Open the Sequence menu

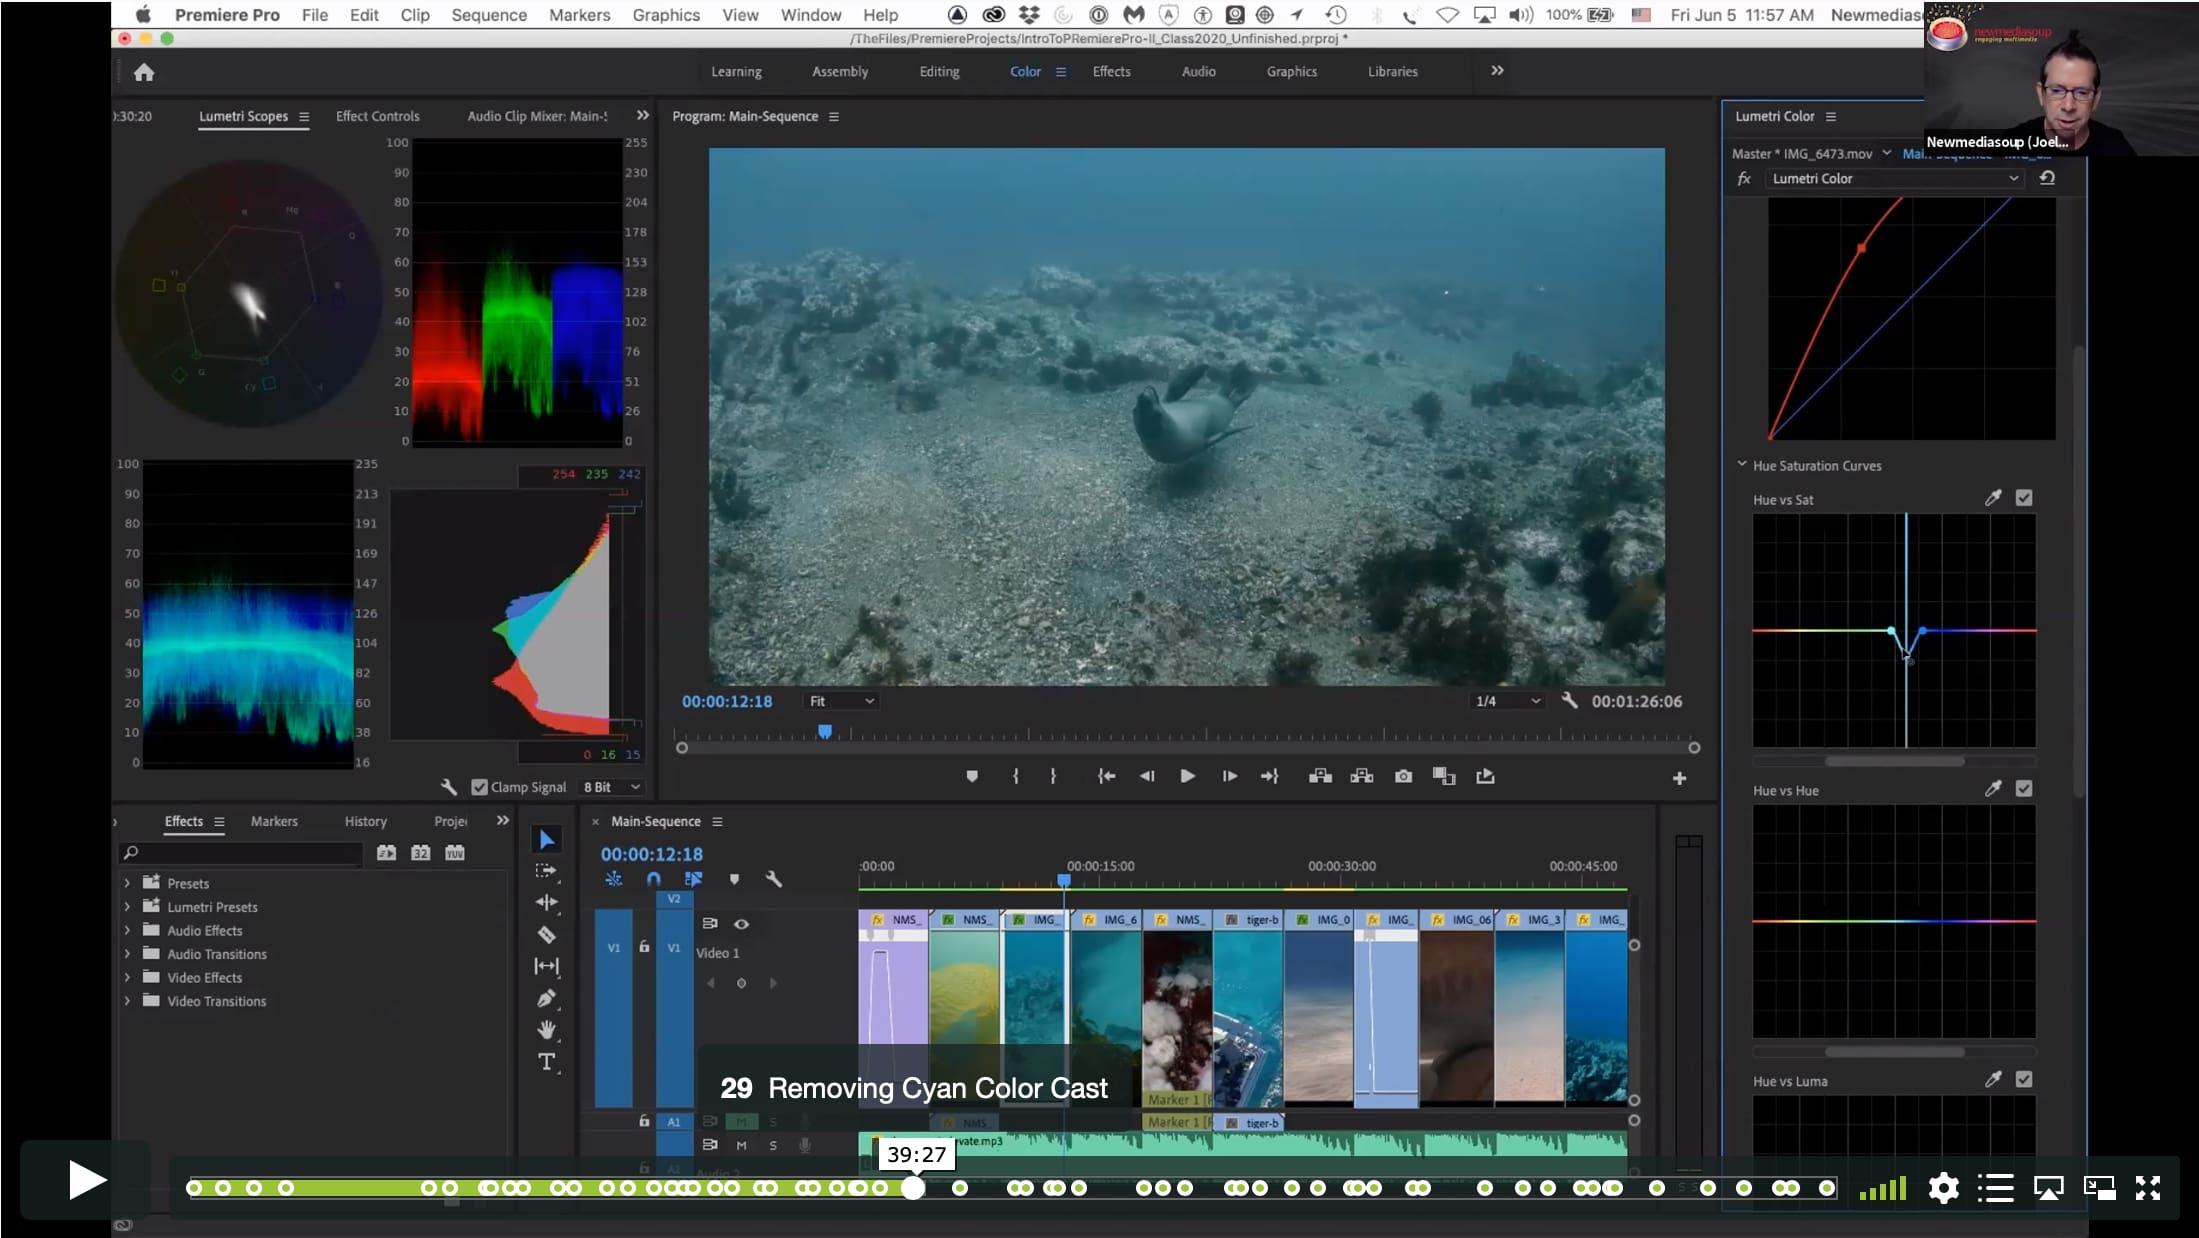[488, 15]
